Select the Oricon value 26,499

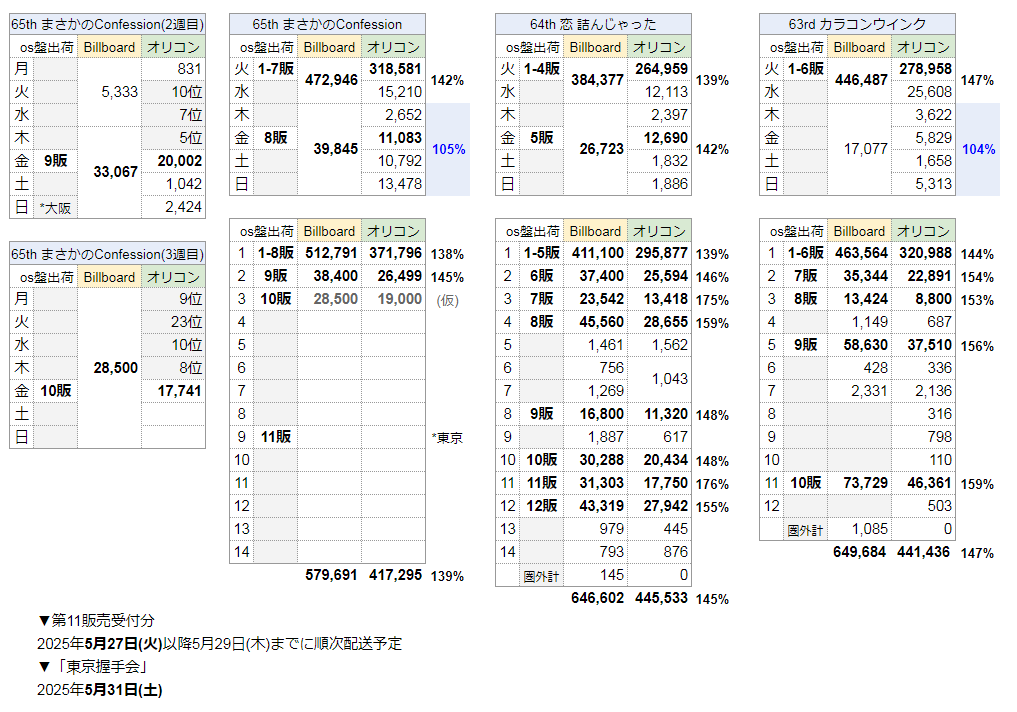point(400,276)
